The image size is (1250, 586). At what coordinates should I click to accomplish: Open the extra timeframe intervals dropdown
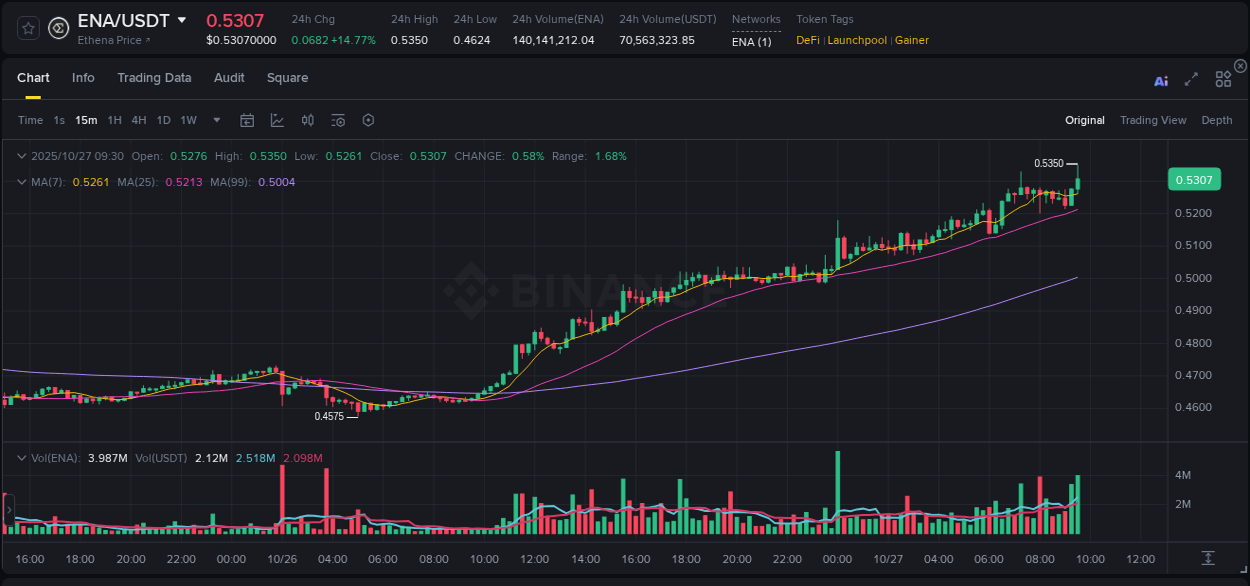point(215,119)
